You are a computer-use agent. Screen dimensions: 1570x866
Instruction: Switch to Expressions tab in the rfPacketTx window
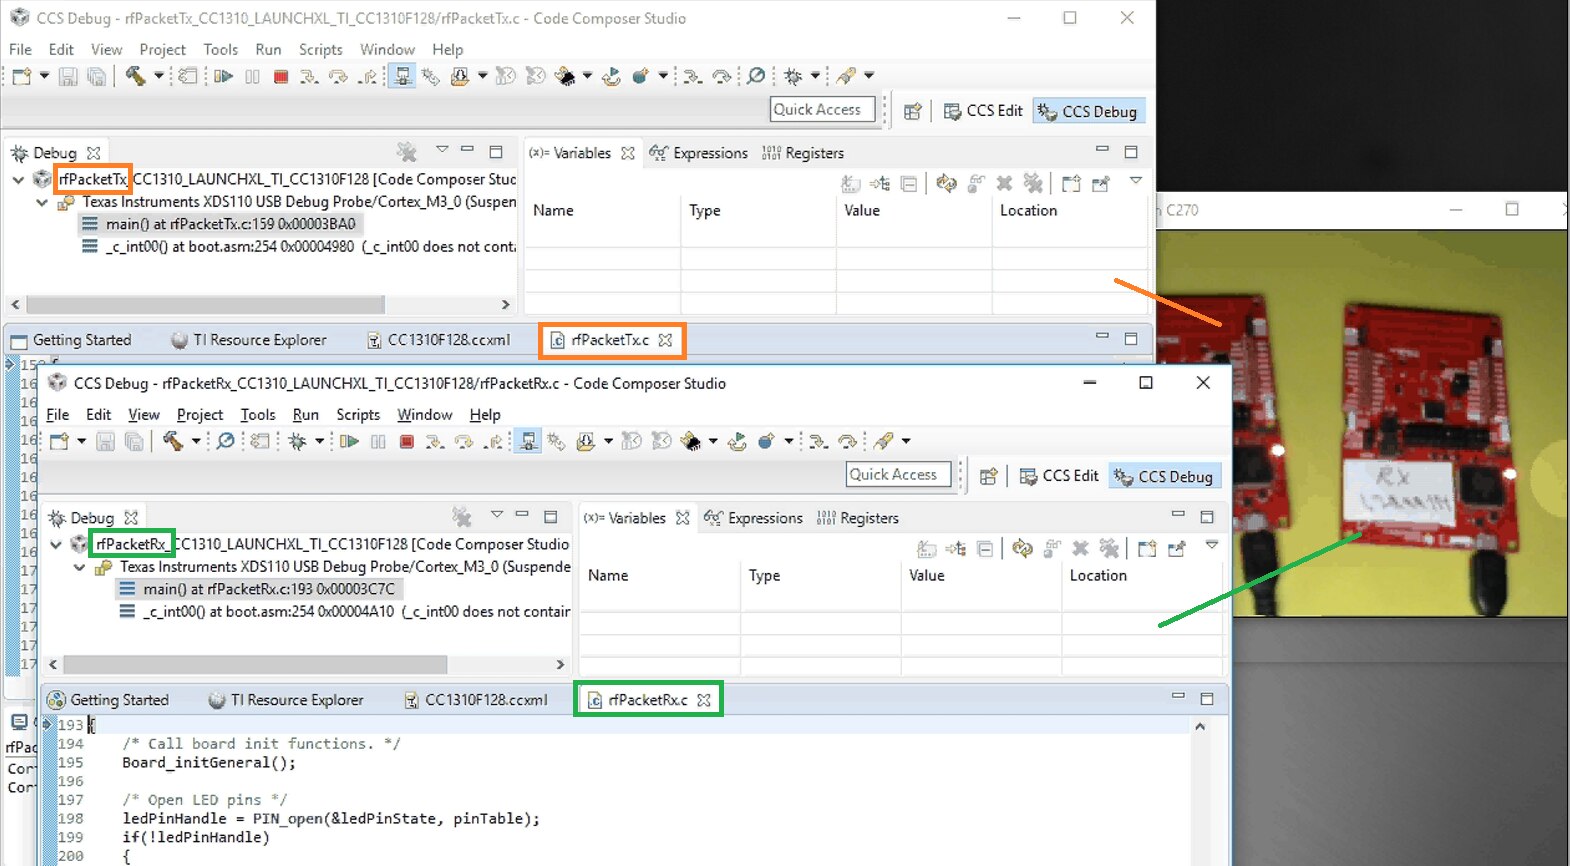699,153
